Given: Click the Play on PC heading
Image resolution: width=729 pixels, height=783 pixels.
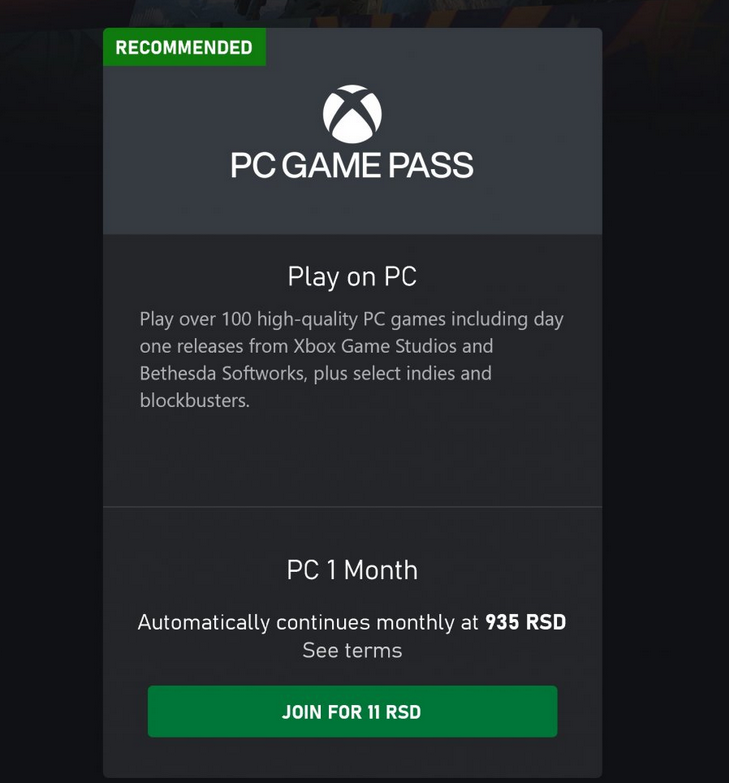Looking at the screenshot, I should click(352, 276).
